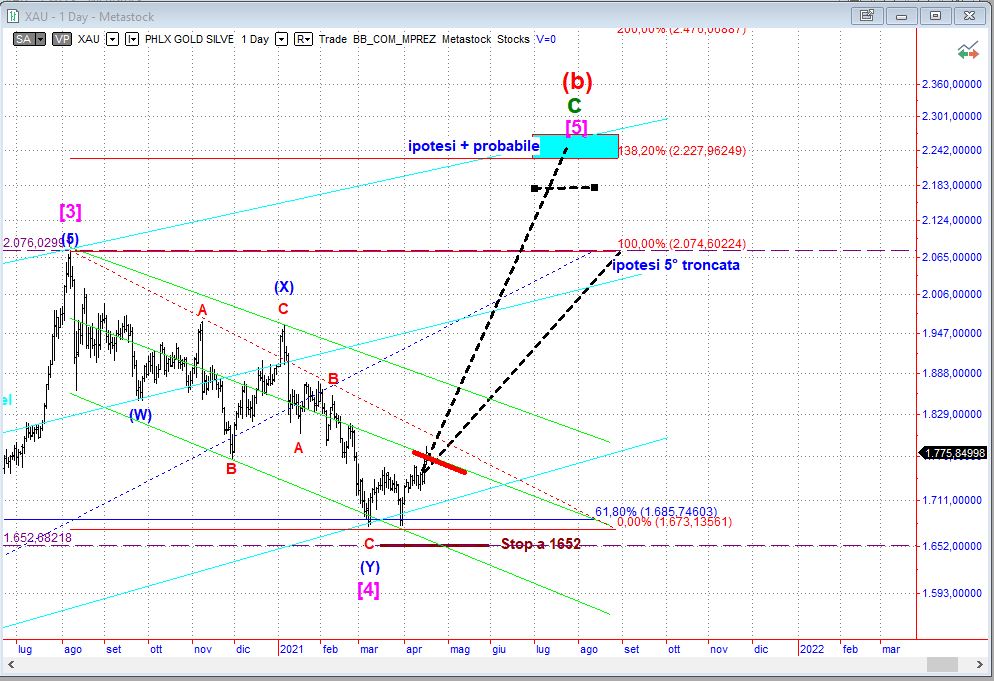Viewport: 994px width, 681px height.
Task: Select the blue (Y) wave label
Action: point(370,566)
